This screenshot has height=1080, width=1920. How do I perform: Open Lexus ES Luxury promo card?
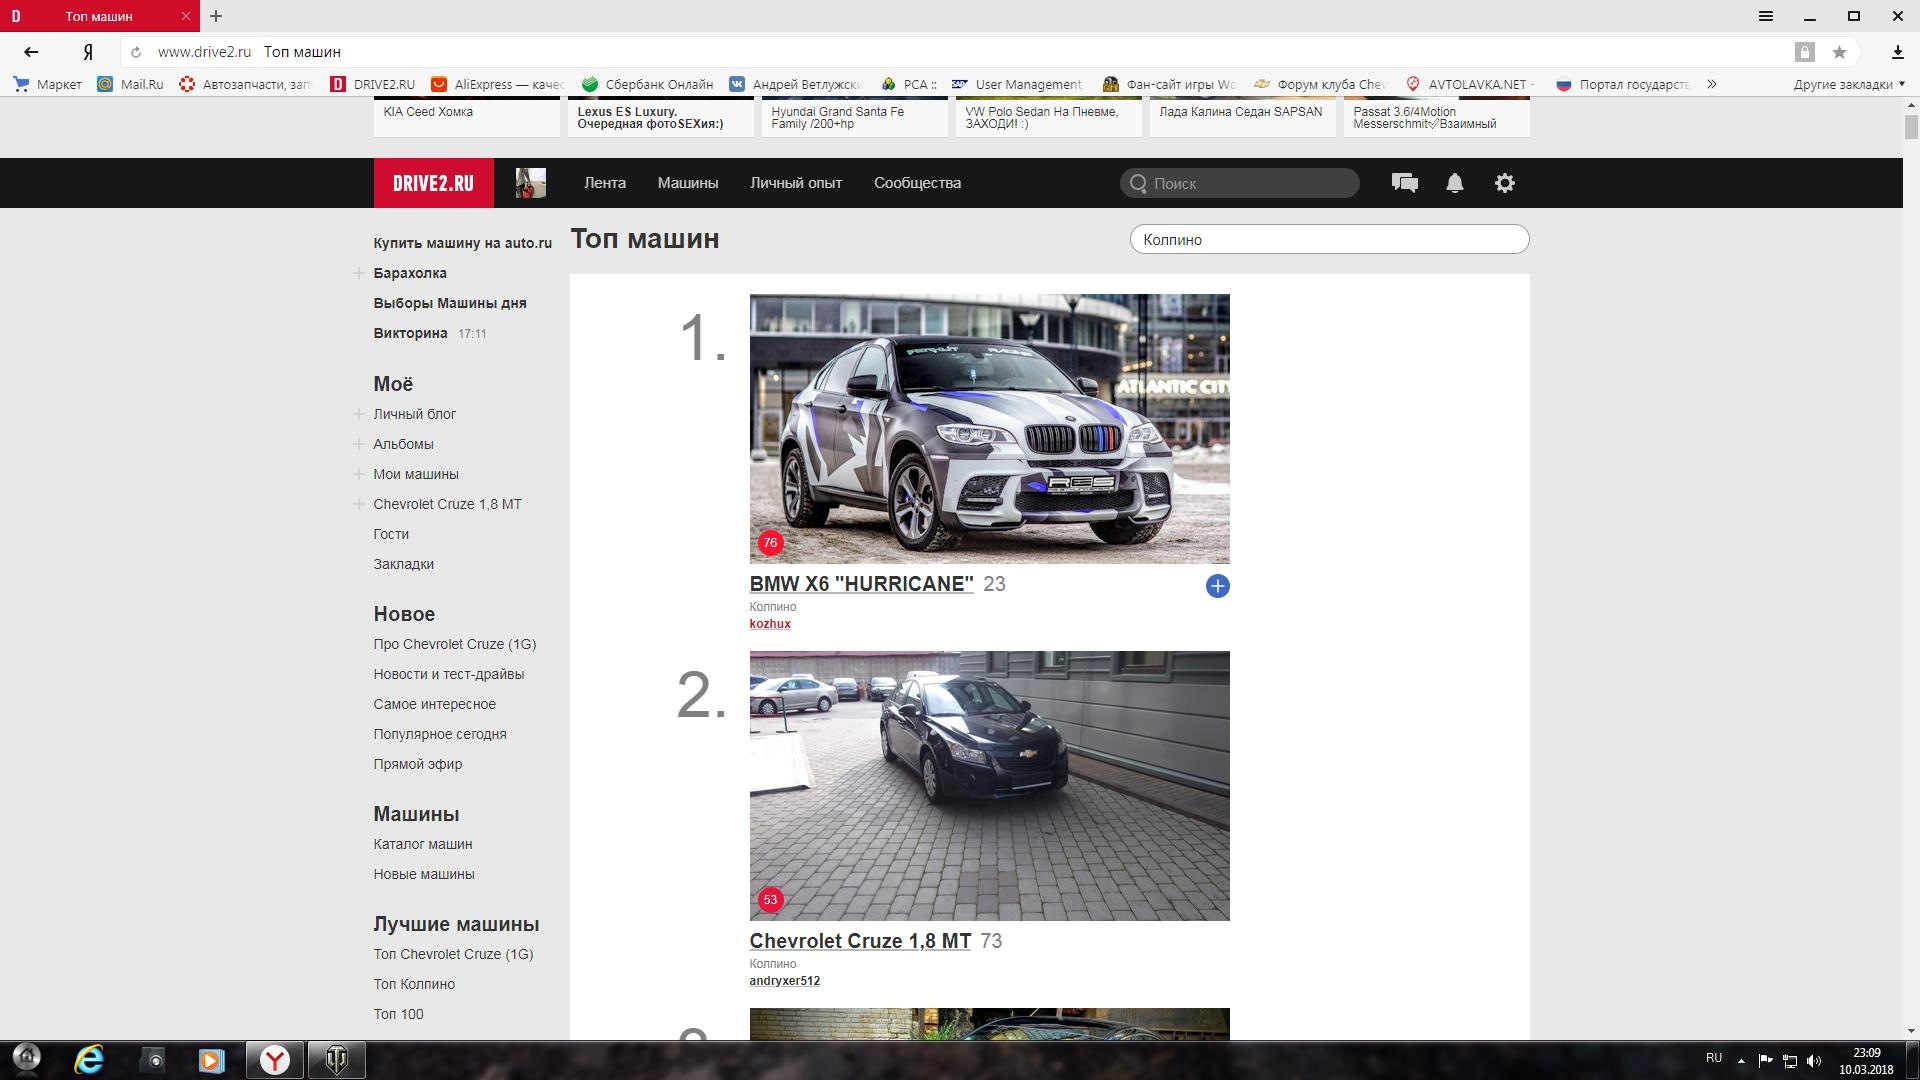[661, 117]
